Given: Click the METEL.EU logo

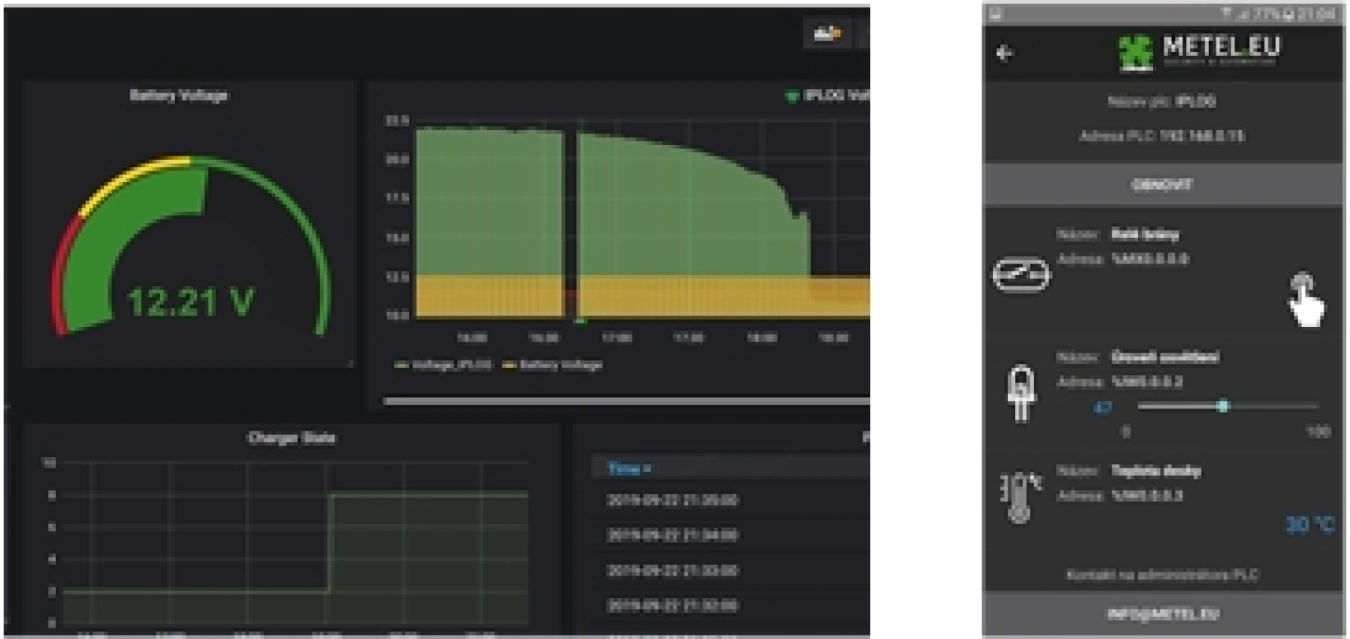Looking at the screenshot, I should pyautogui.click(x=1198, y=53).
